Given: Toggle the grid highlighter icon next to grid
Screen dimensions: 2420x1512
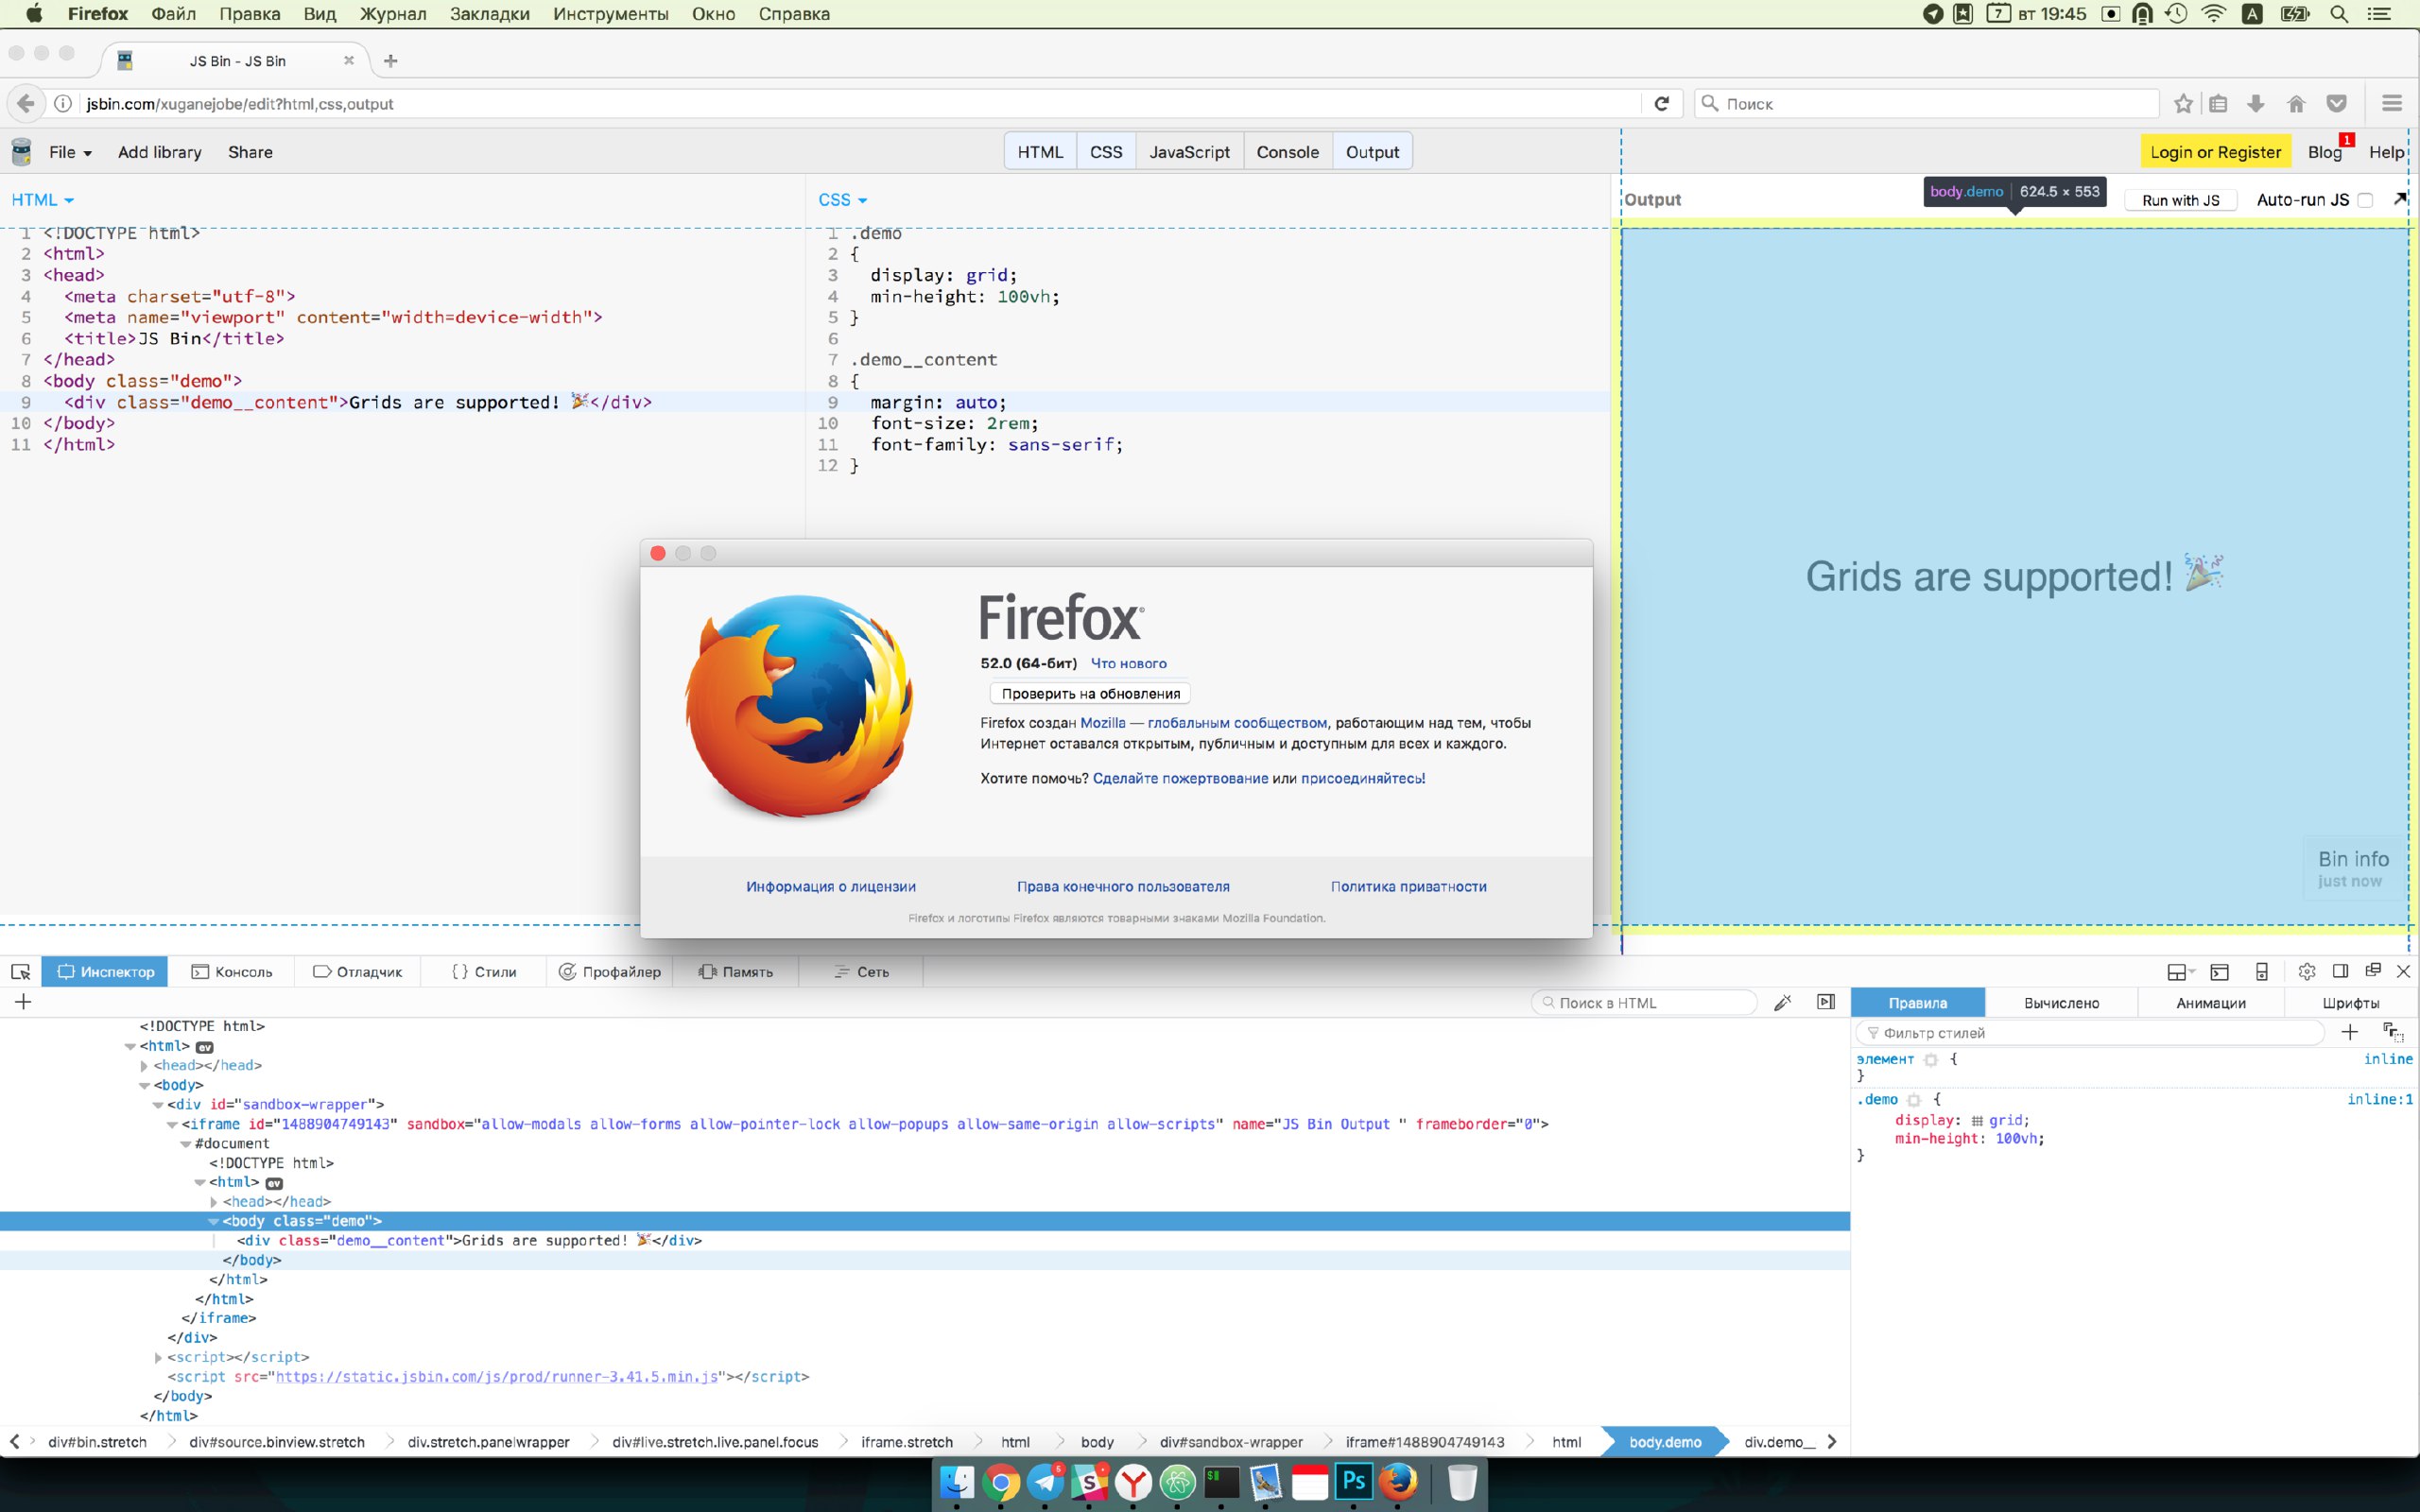Looking at the screenshot, I should (x=1977, y=1121).
